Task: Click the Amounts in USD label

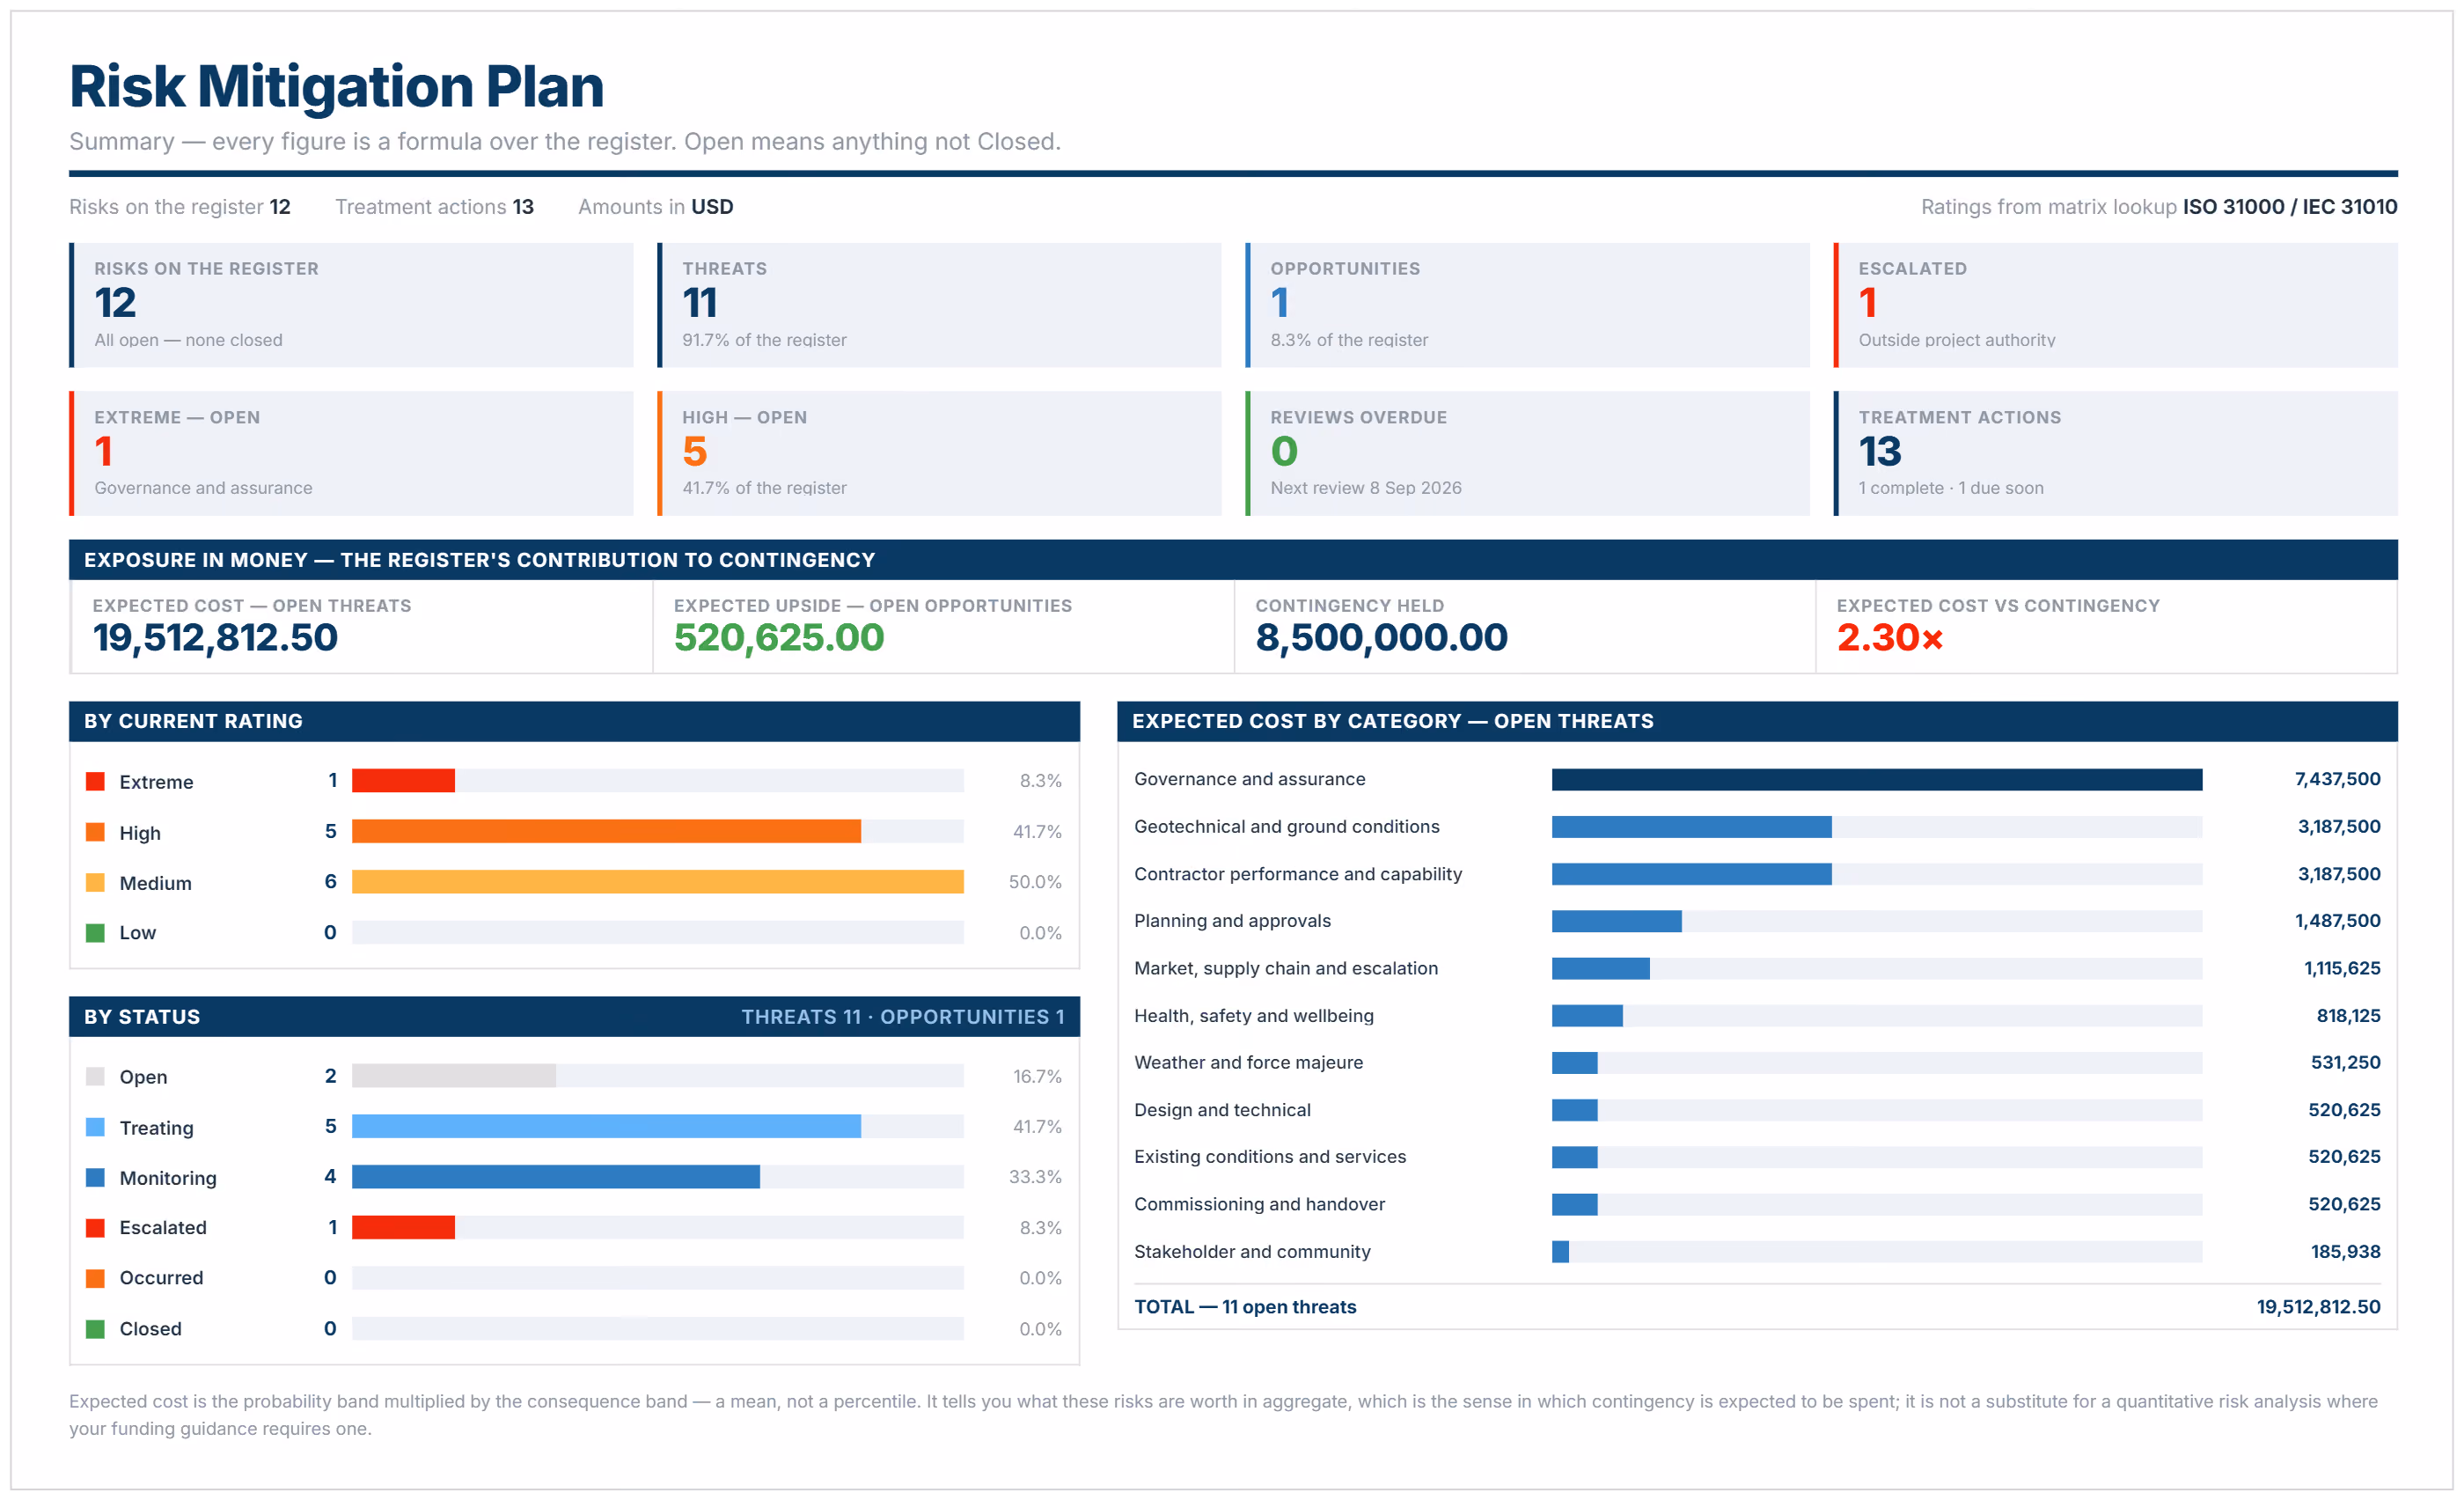Action: pyautogui.click(x=655, y=207)
